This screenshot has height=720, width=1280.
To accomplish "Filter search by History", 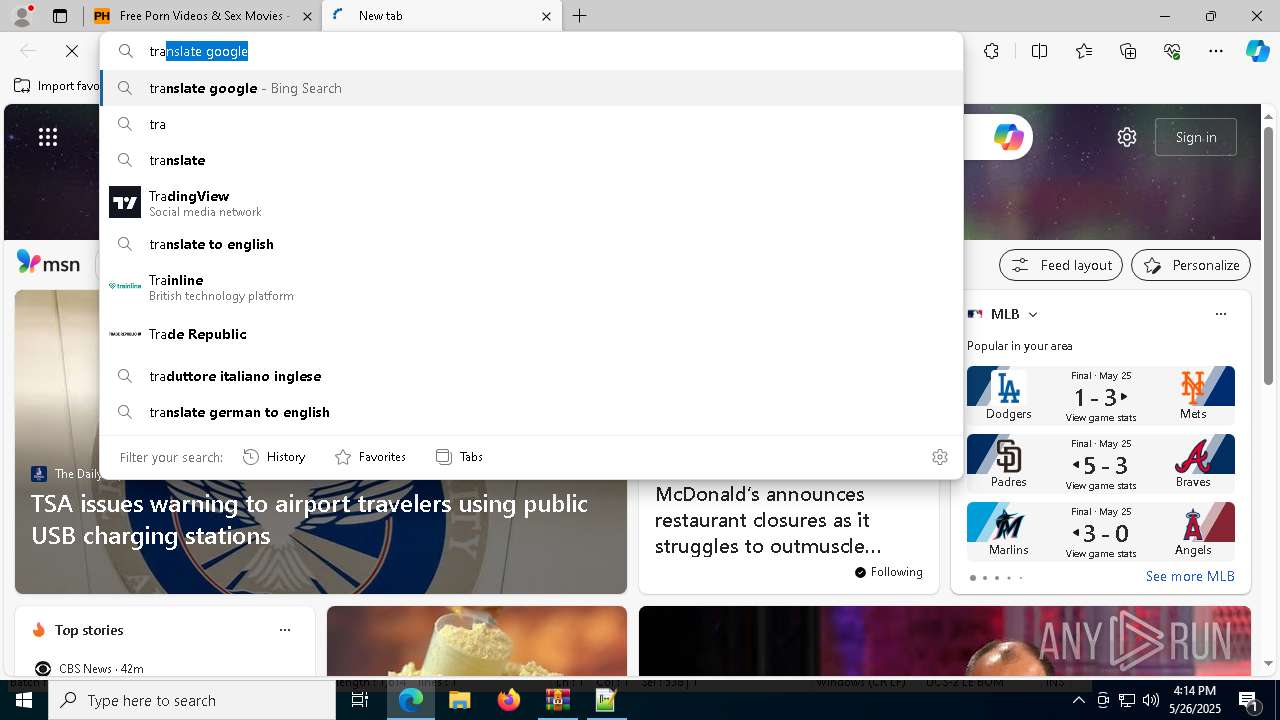I will click(274, 457).
